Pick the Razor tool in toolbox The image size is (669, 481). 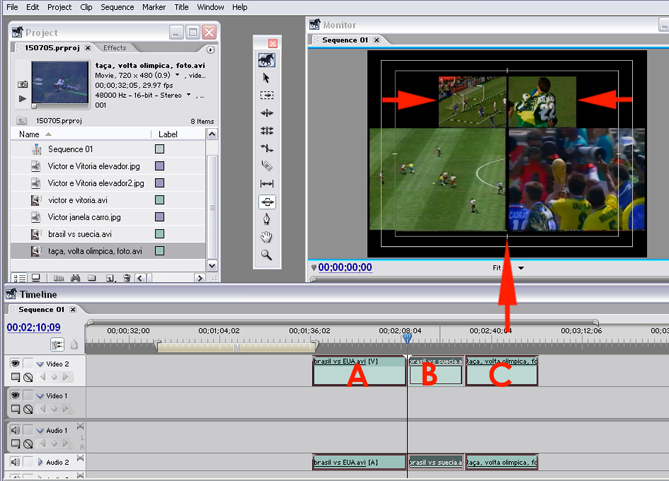coord(266,166)
